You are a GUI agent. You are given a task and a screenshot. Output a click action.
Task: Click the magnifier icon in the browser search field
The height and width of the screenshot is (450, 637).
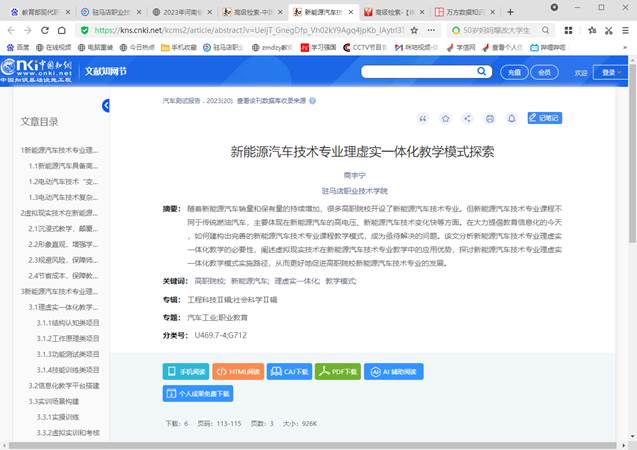[x=545, y=30]
